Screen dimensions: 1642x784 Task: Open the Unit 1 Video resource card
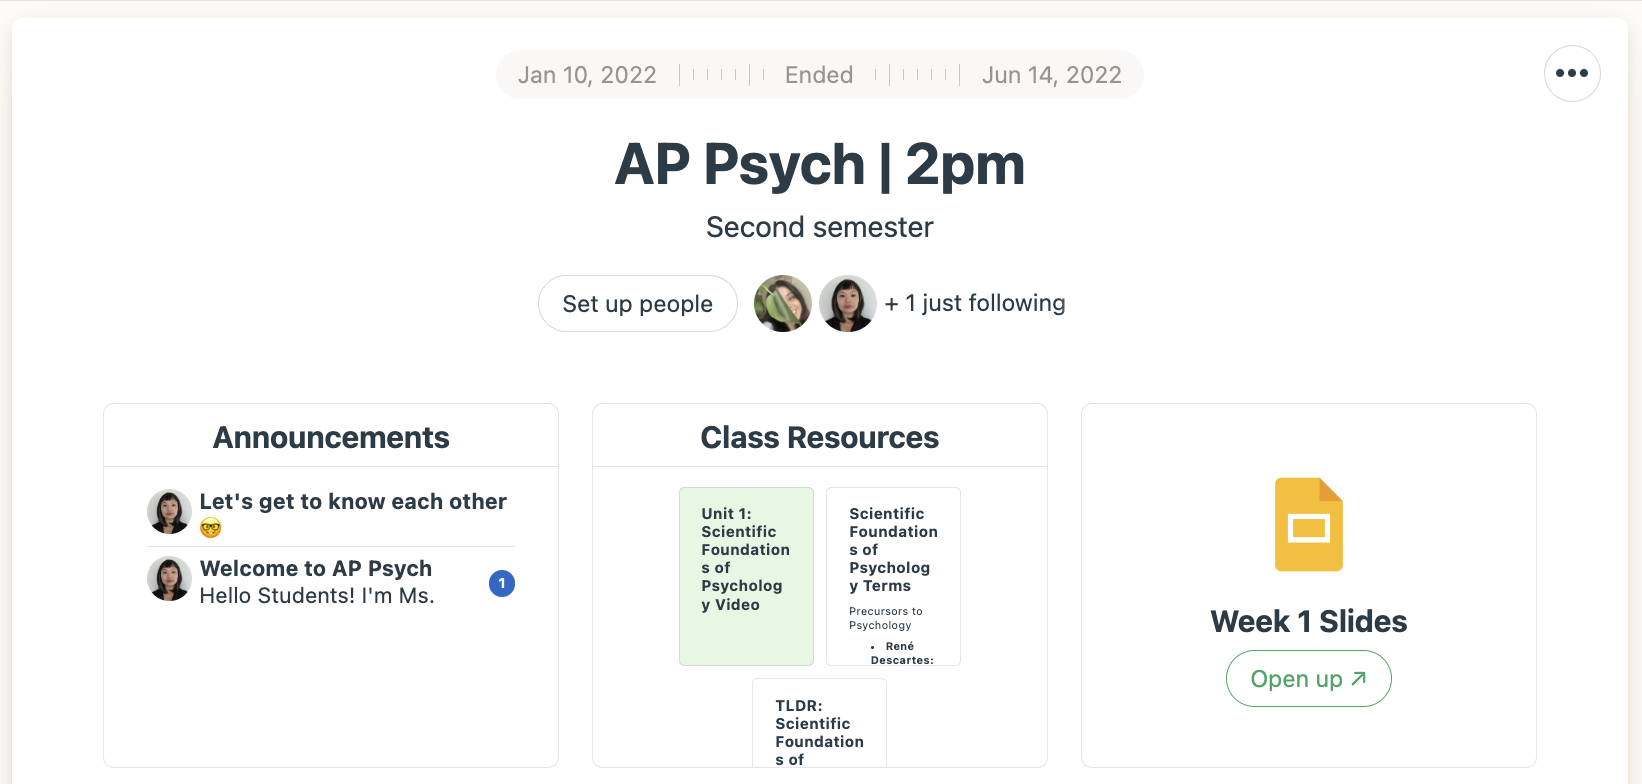pyautogui.click(x=746, y=576)
